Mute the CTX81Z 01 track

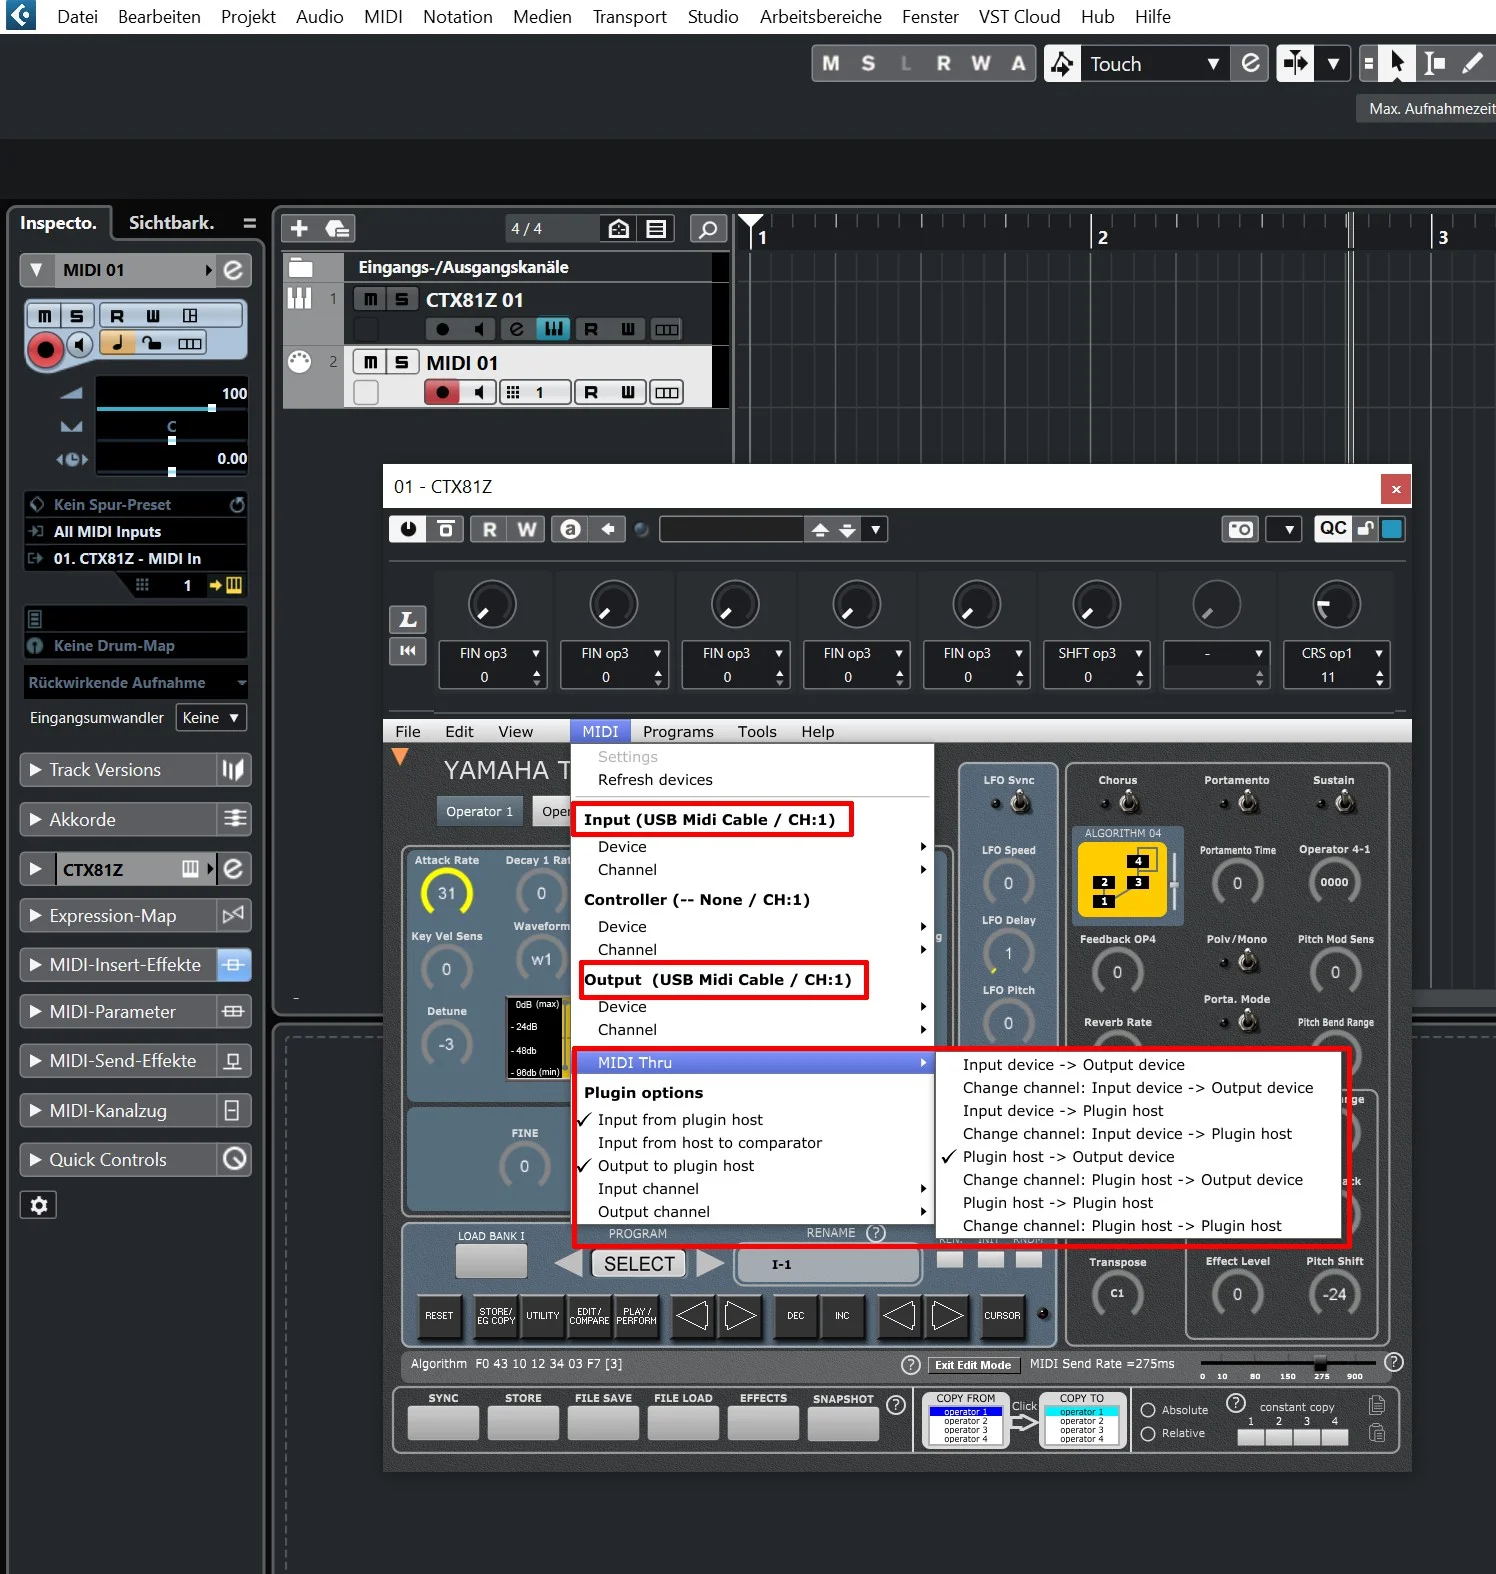point(370,299)
